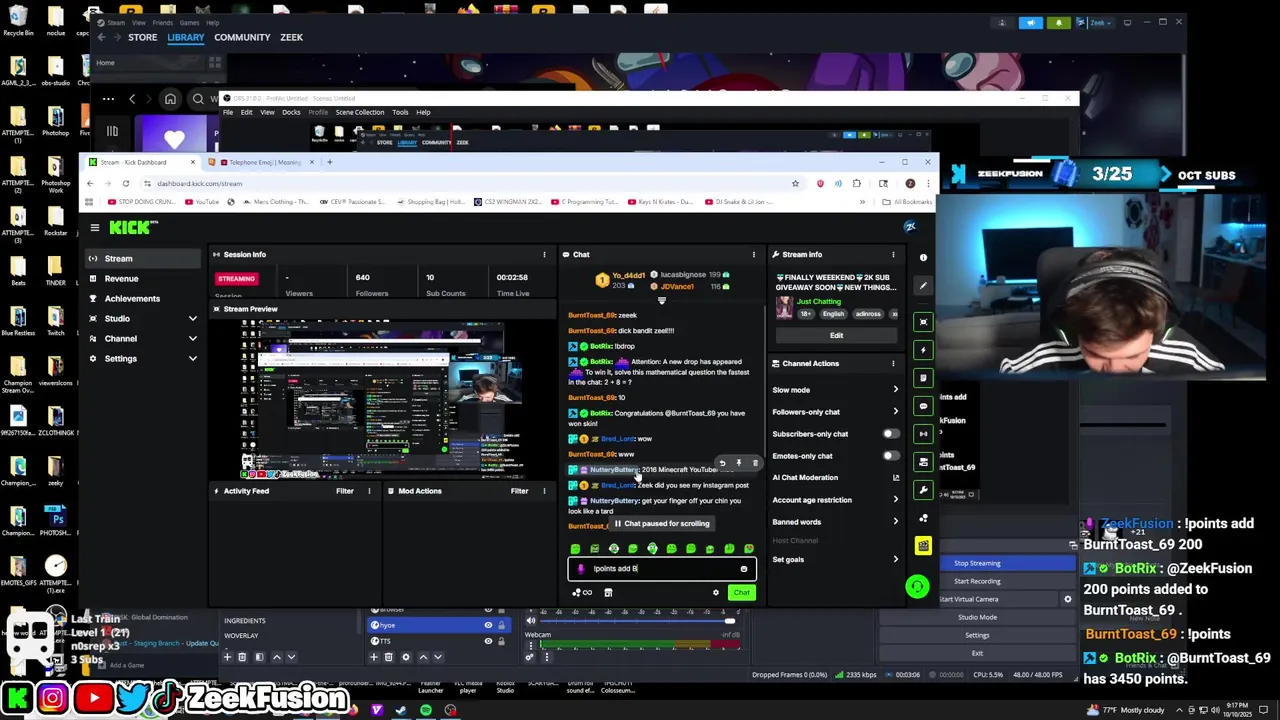Viewport: 1280px width, 720px height.
Task: Open OBS source properties gear icon
Action: 405,657
